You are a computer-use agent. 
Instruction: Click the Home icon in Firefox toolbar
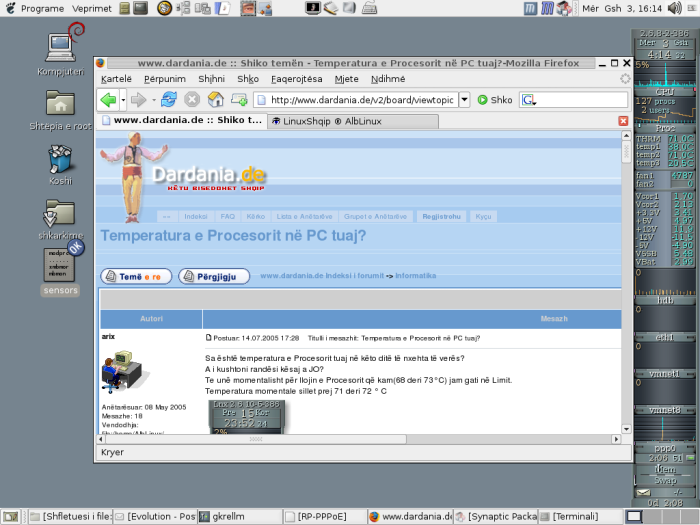(x=215, y=100)
